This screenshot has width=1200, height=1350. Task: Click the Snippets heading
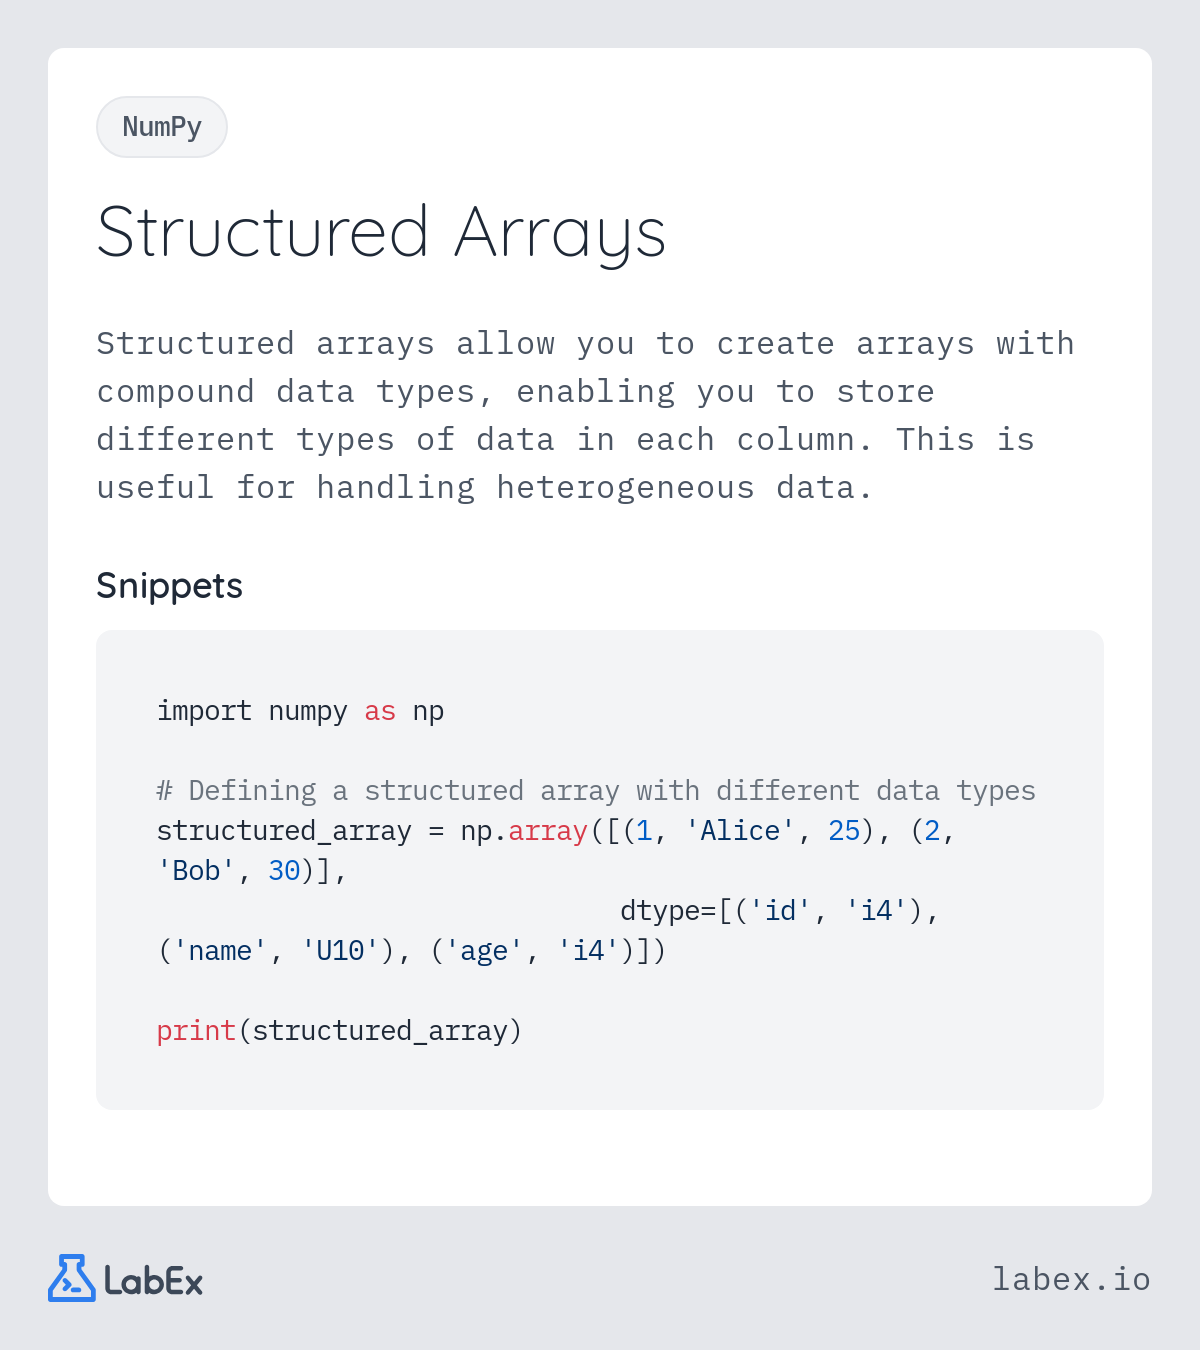[169, 585]
